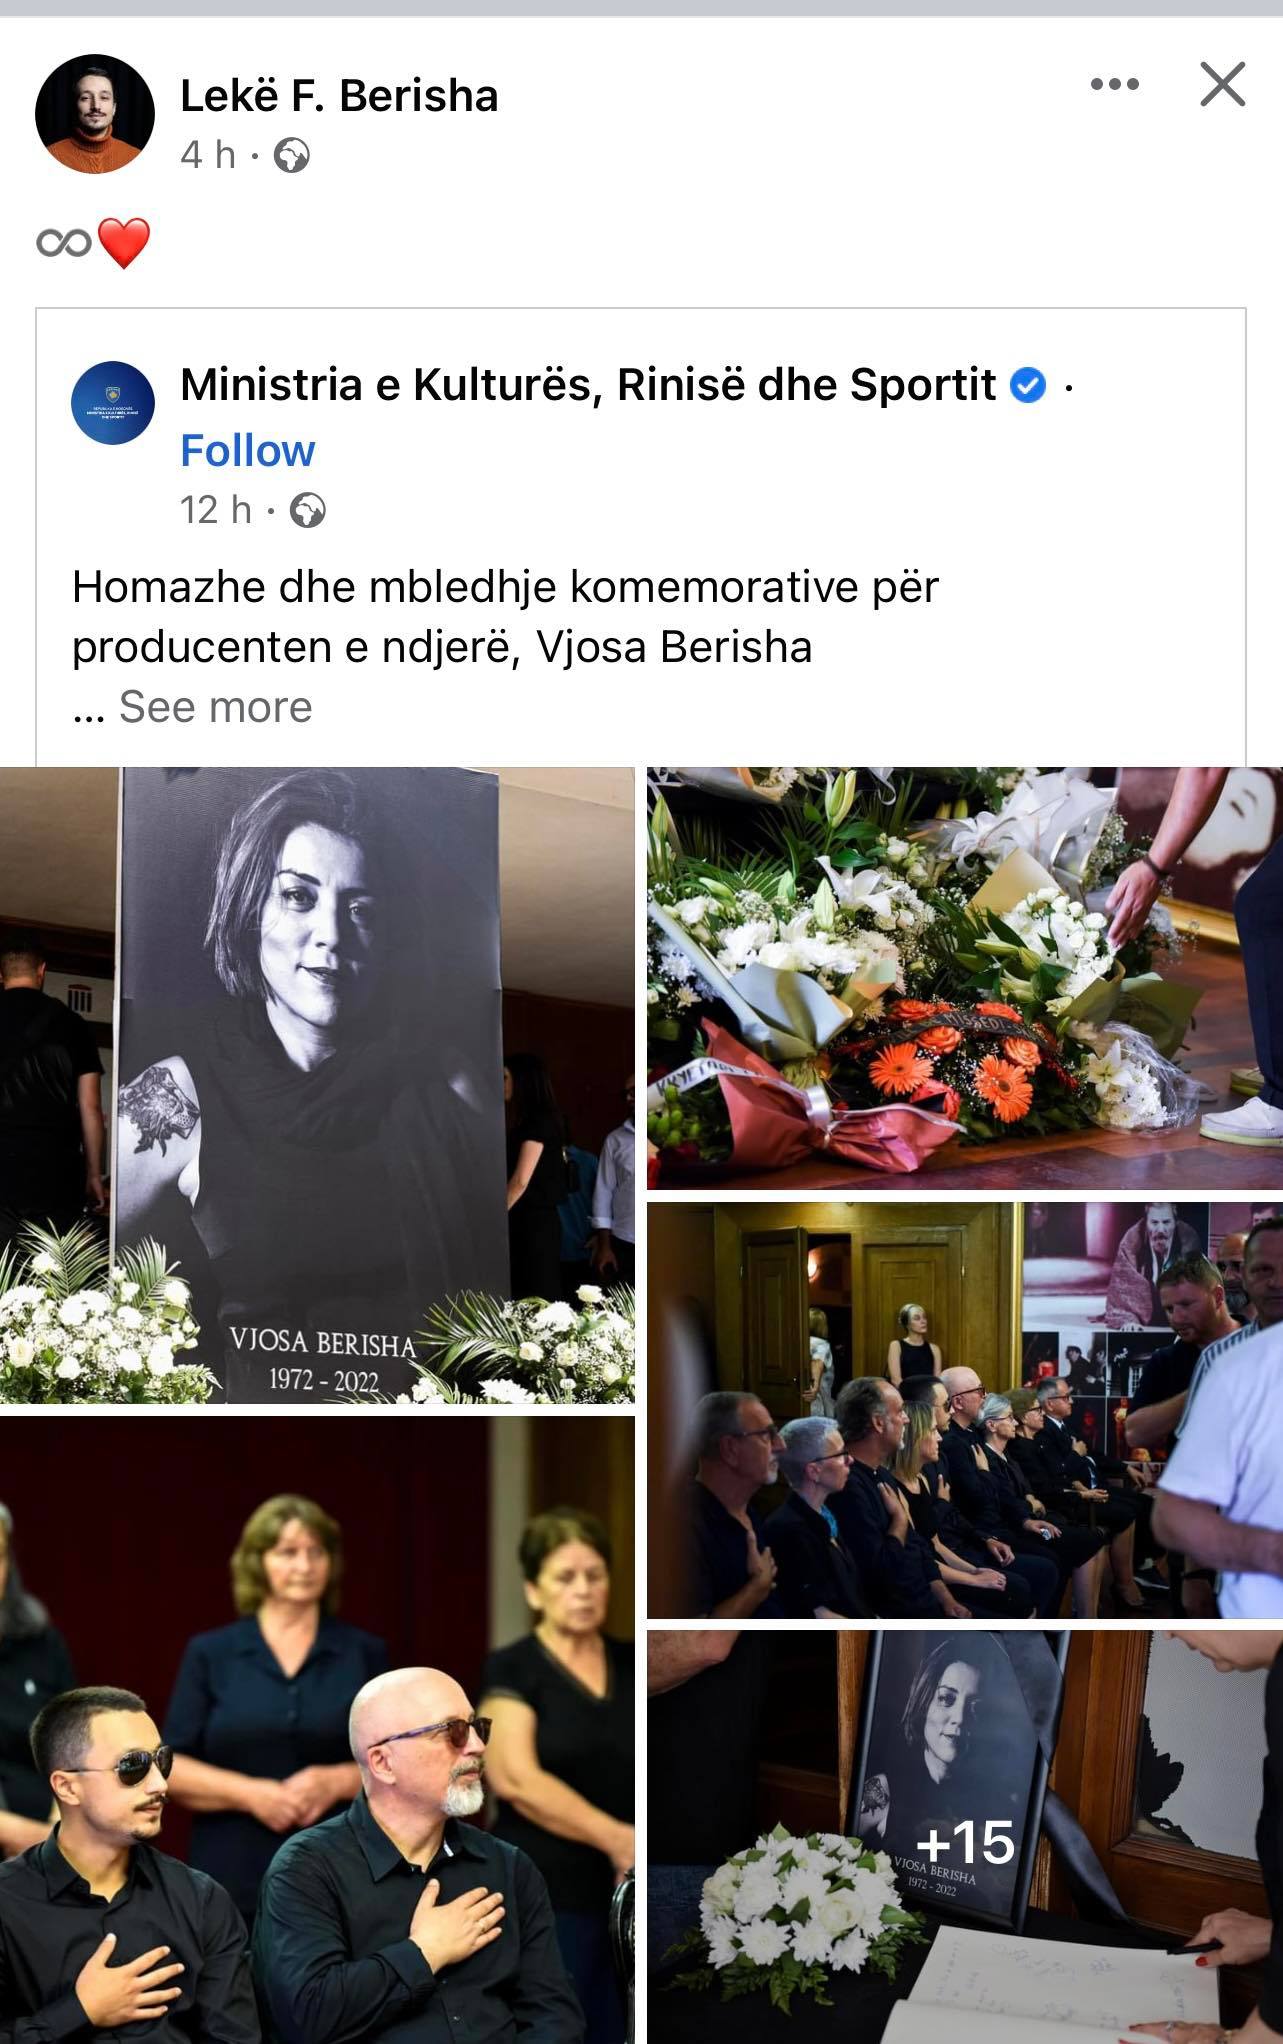Image resolution: width=1283 pixels, height=2044 pixels.
Task: Open Lekë F. Berisha name link
Action: pyautogui.click(x=339, y=96)
